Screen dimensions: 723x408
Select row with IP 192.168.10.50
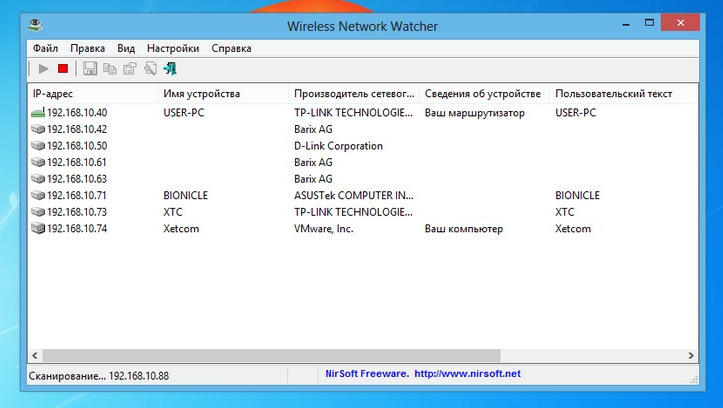pos(362,146)
